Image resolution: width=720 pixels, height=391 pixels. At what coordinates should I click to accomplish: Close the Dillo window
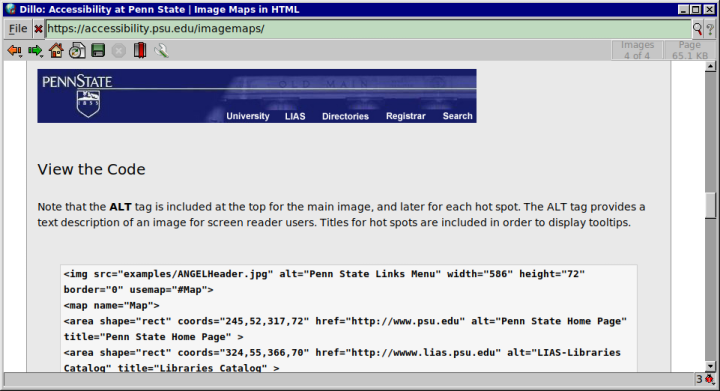click(x=709, y=10)
